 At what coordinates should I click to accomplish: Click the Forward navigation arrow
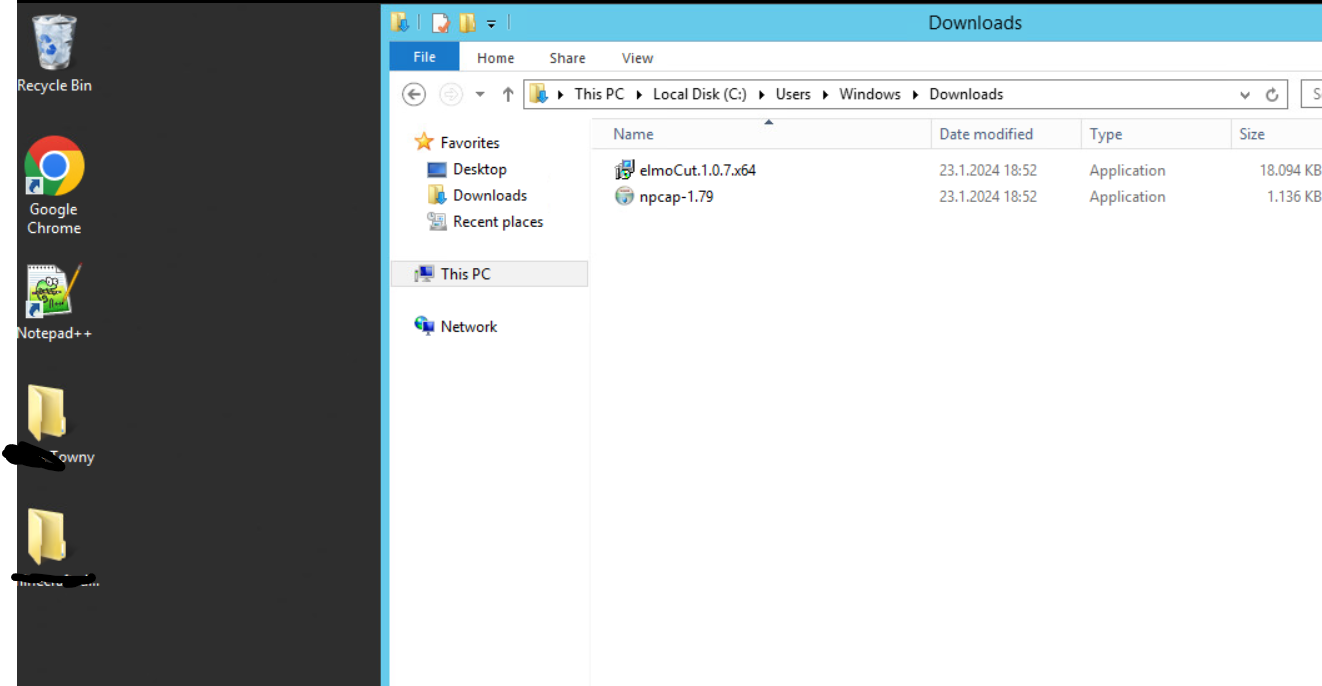pos(451,94)
